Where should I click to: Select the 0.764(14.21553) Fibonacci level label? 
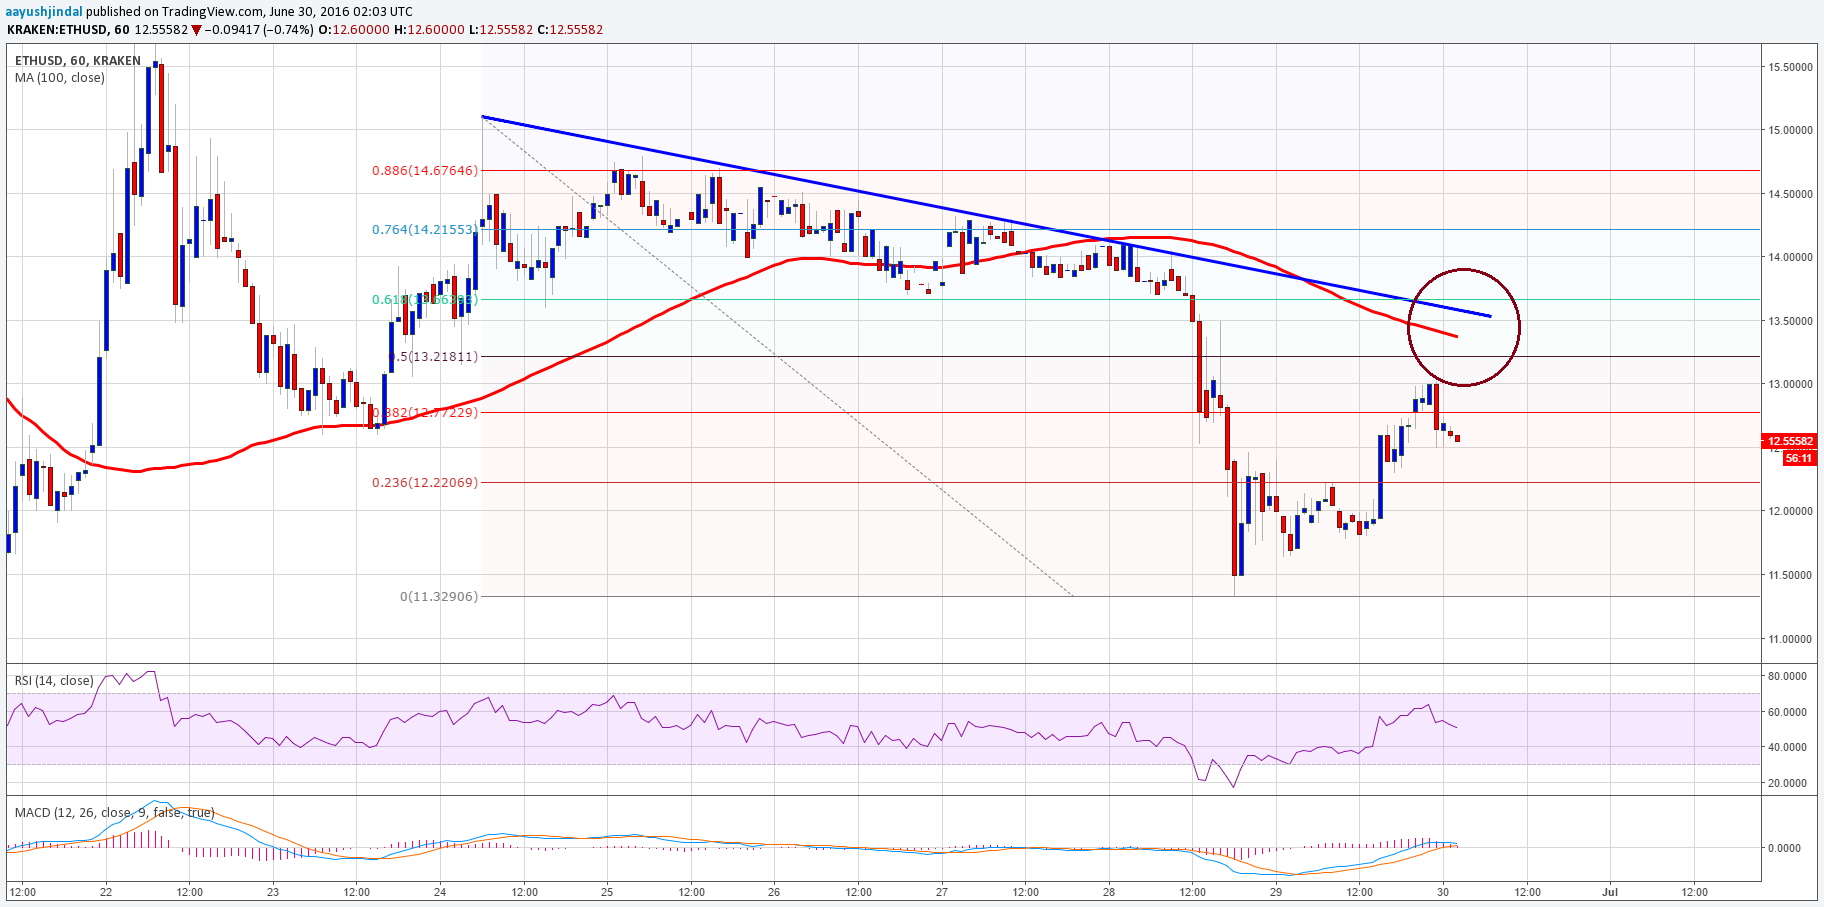click(425, 230)
